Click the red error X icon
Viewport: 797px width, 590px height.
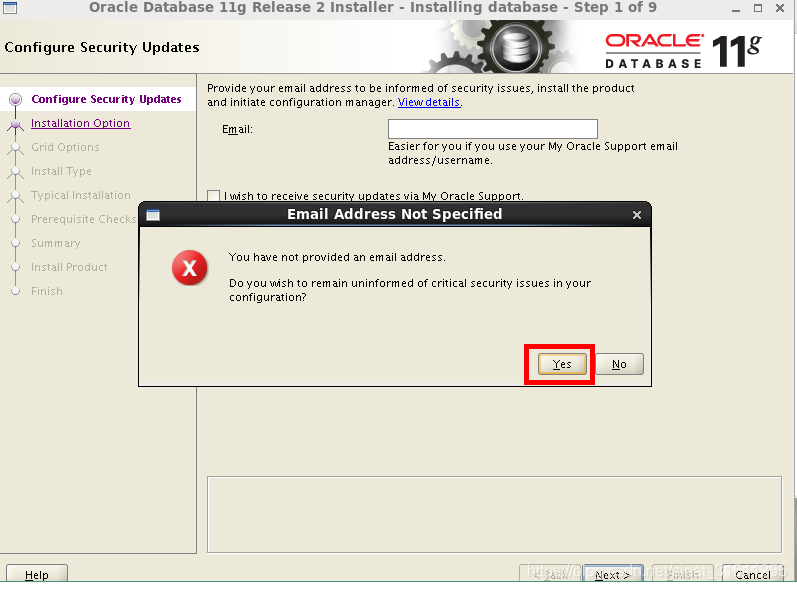point(190,267)
